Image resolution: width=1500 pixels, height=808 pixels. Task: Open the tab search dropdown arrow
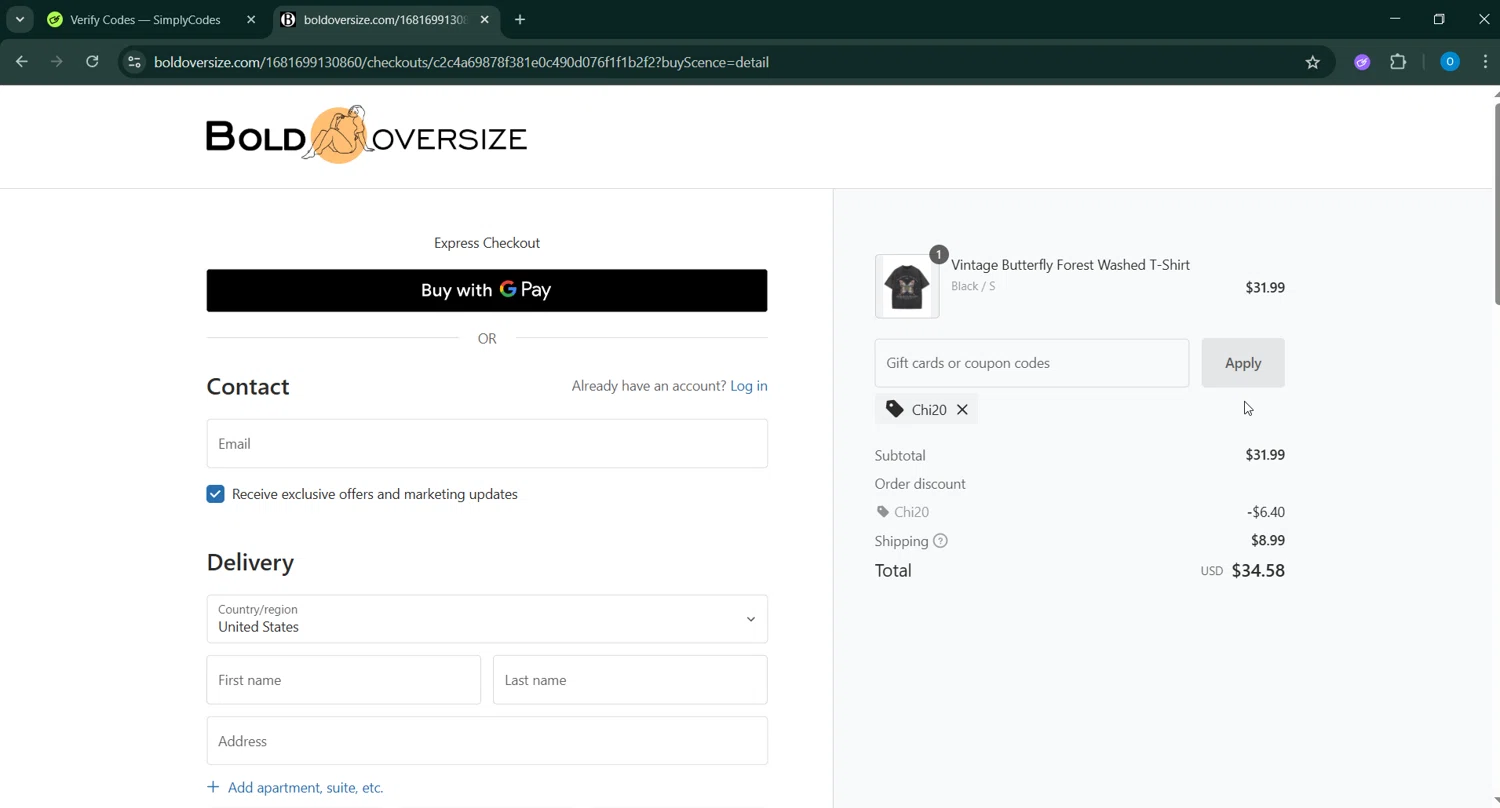[x=19, y=19]
